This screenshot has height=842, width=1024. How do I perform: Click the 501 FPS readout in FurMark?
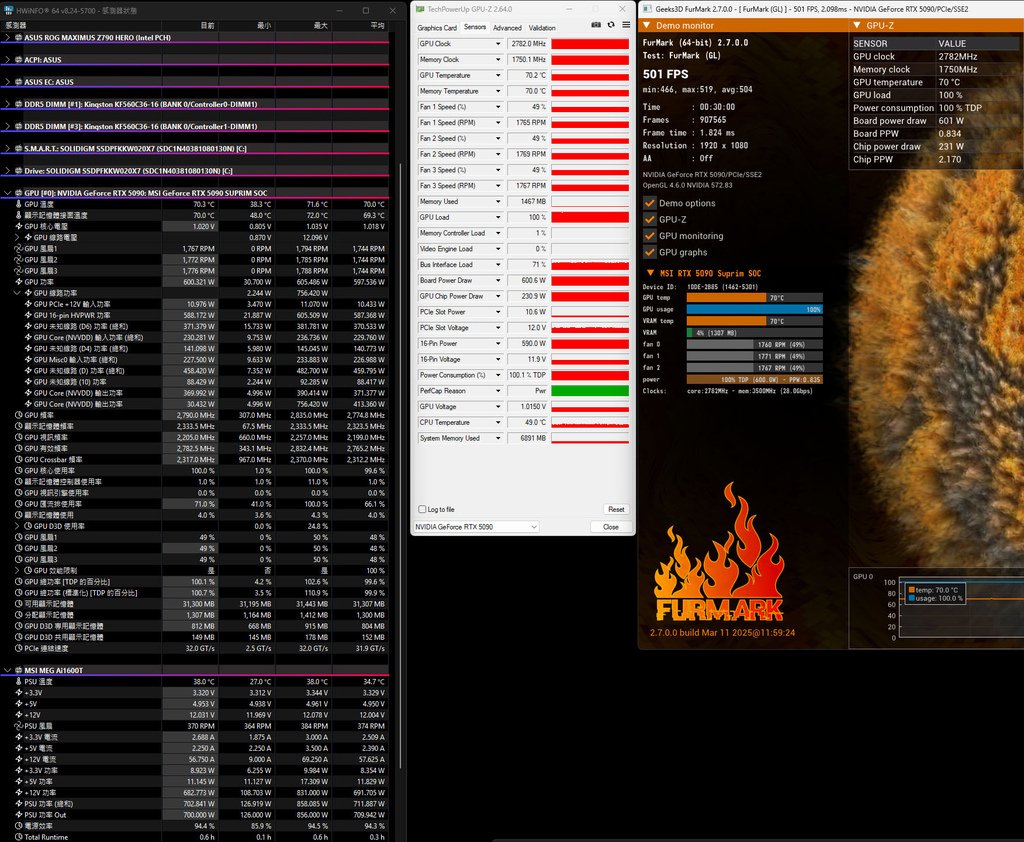point(665,74)
